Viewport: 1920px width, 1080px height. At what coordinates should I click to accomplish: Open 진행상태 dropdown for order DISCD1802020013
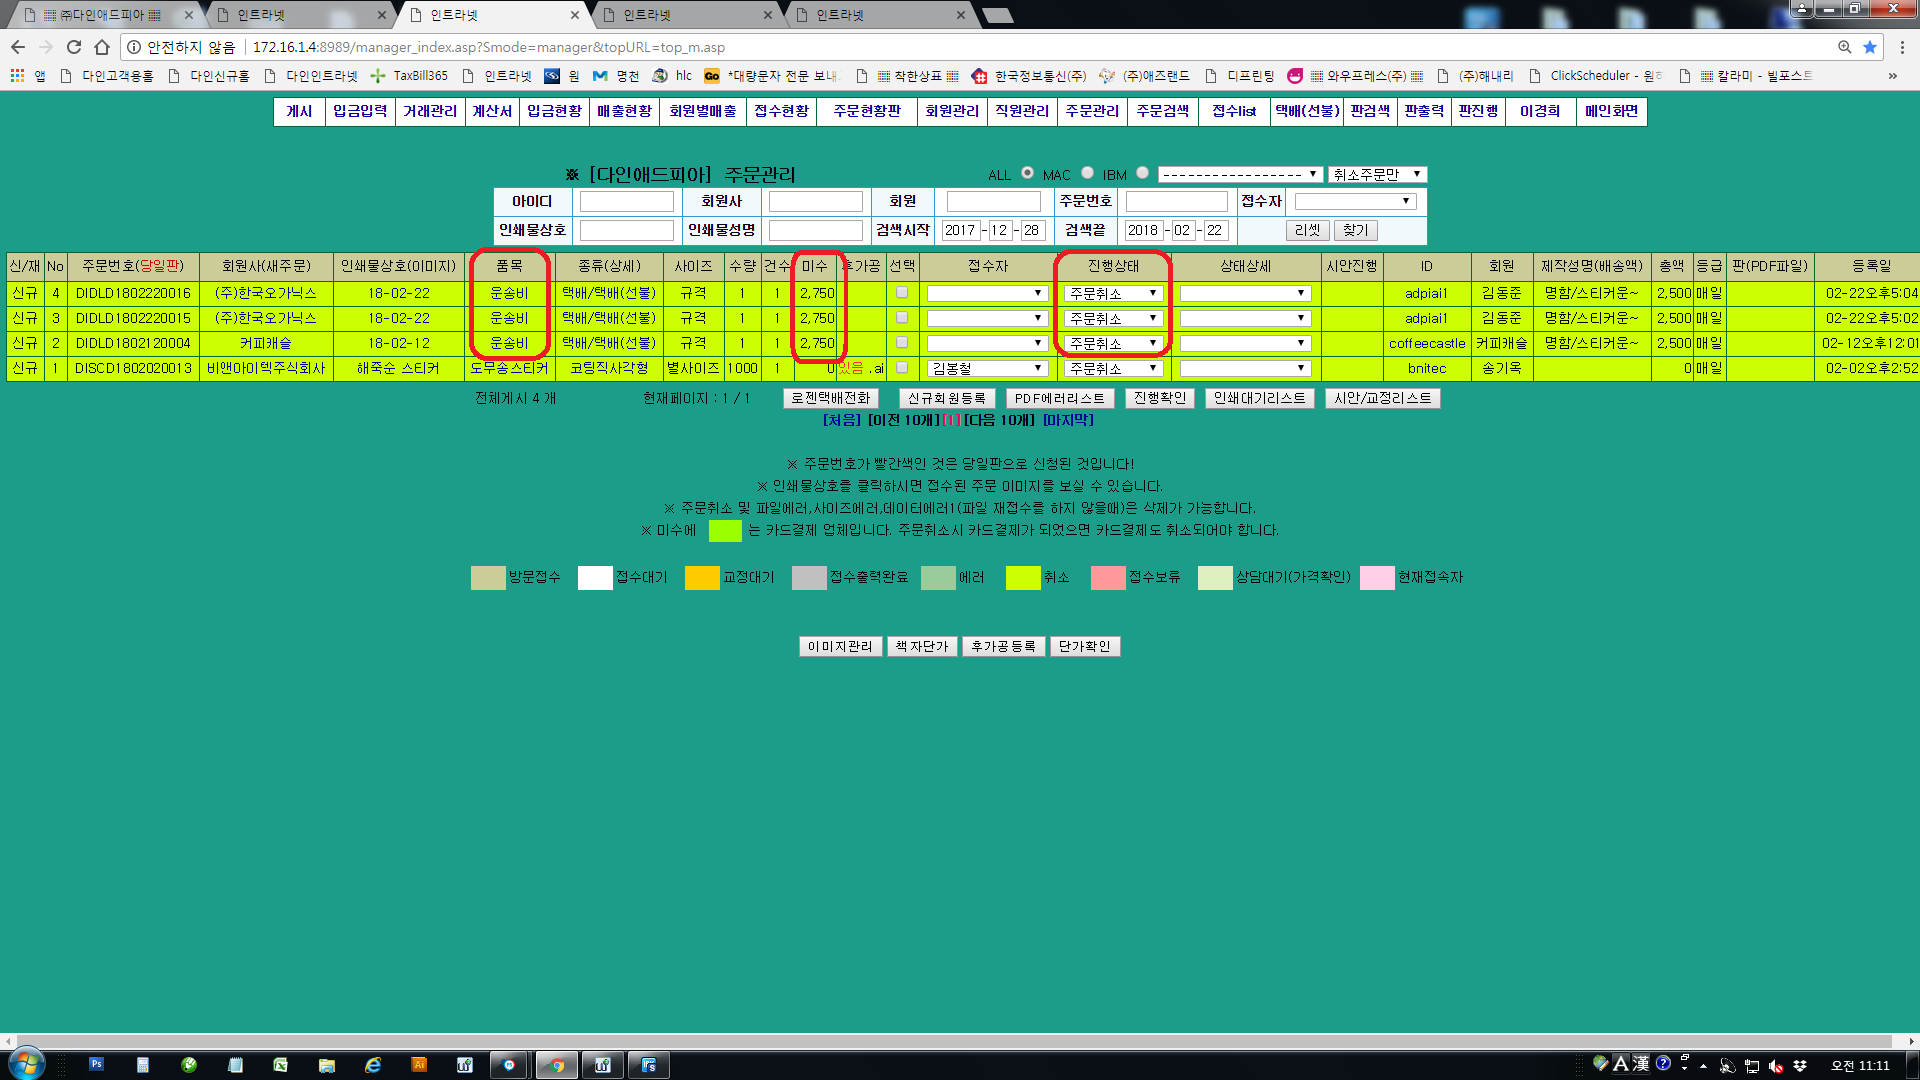tap(1113, 368)
